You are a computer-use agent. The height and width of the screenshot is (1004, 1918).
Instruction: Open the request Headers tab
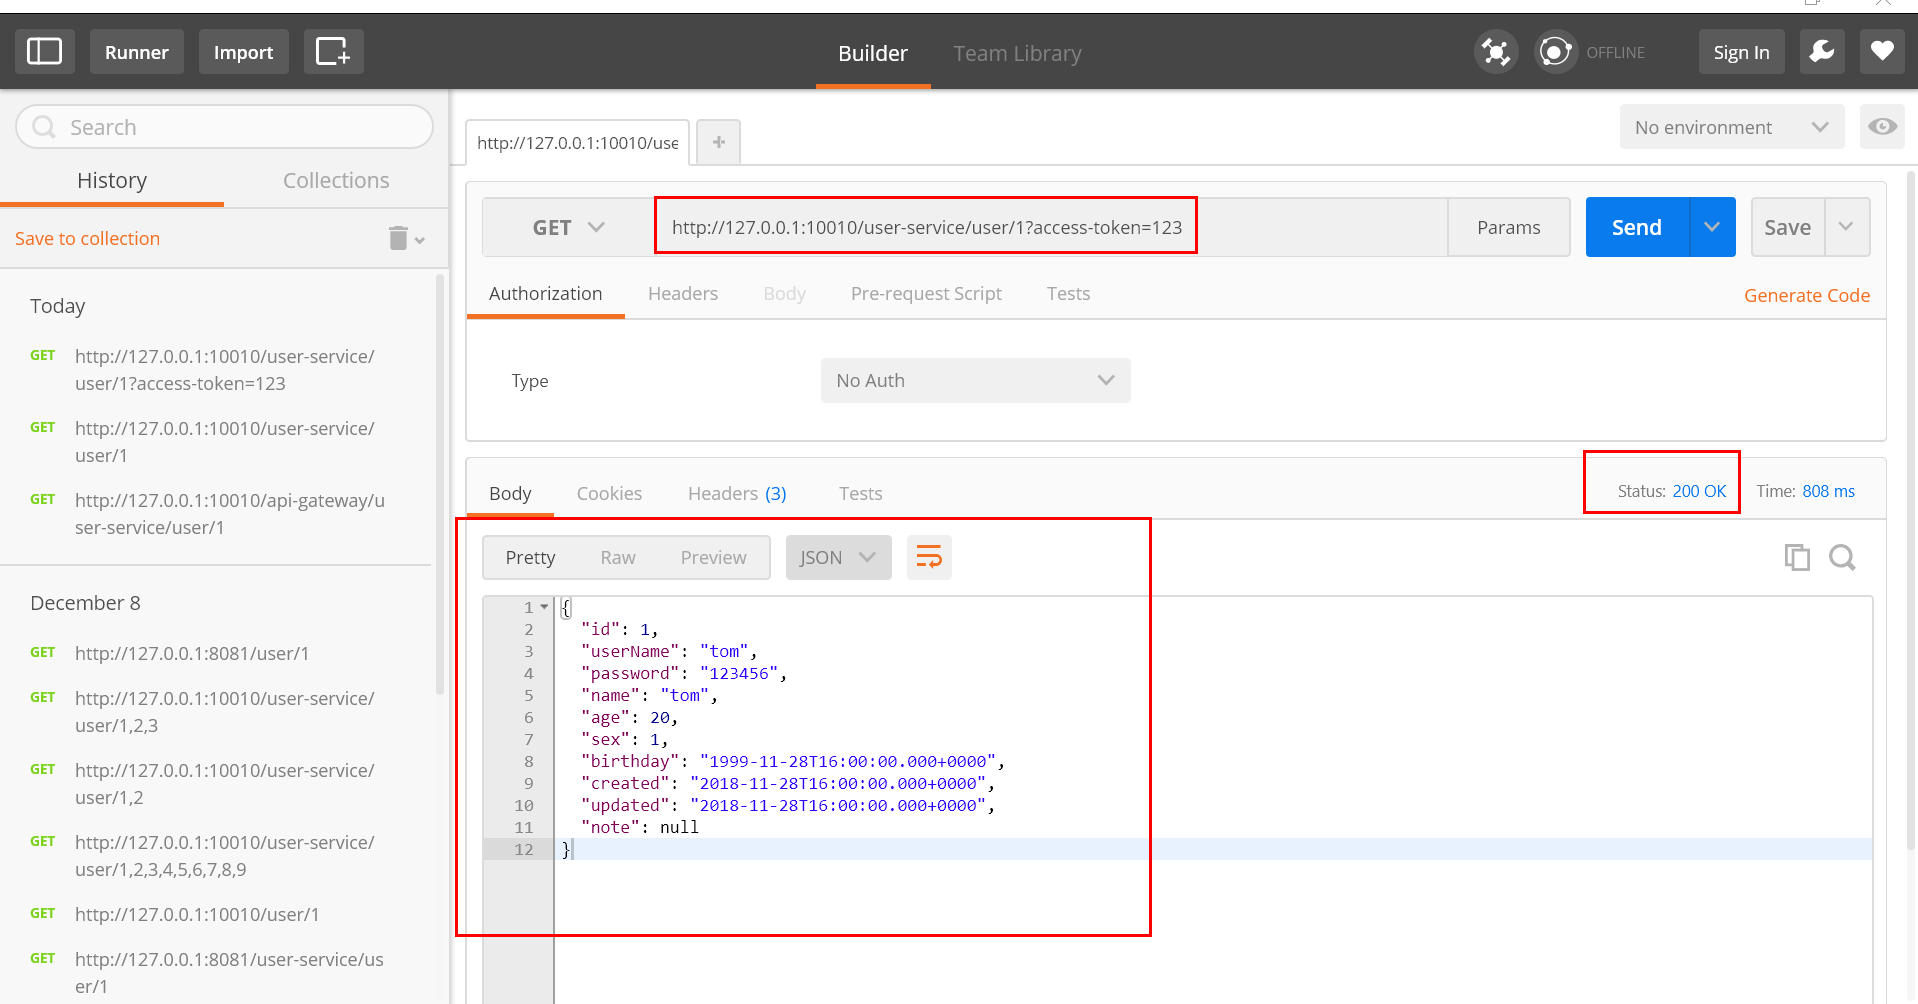(x=683, y=294)
